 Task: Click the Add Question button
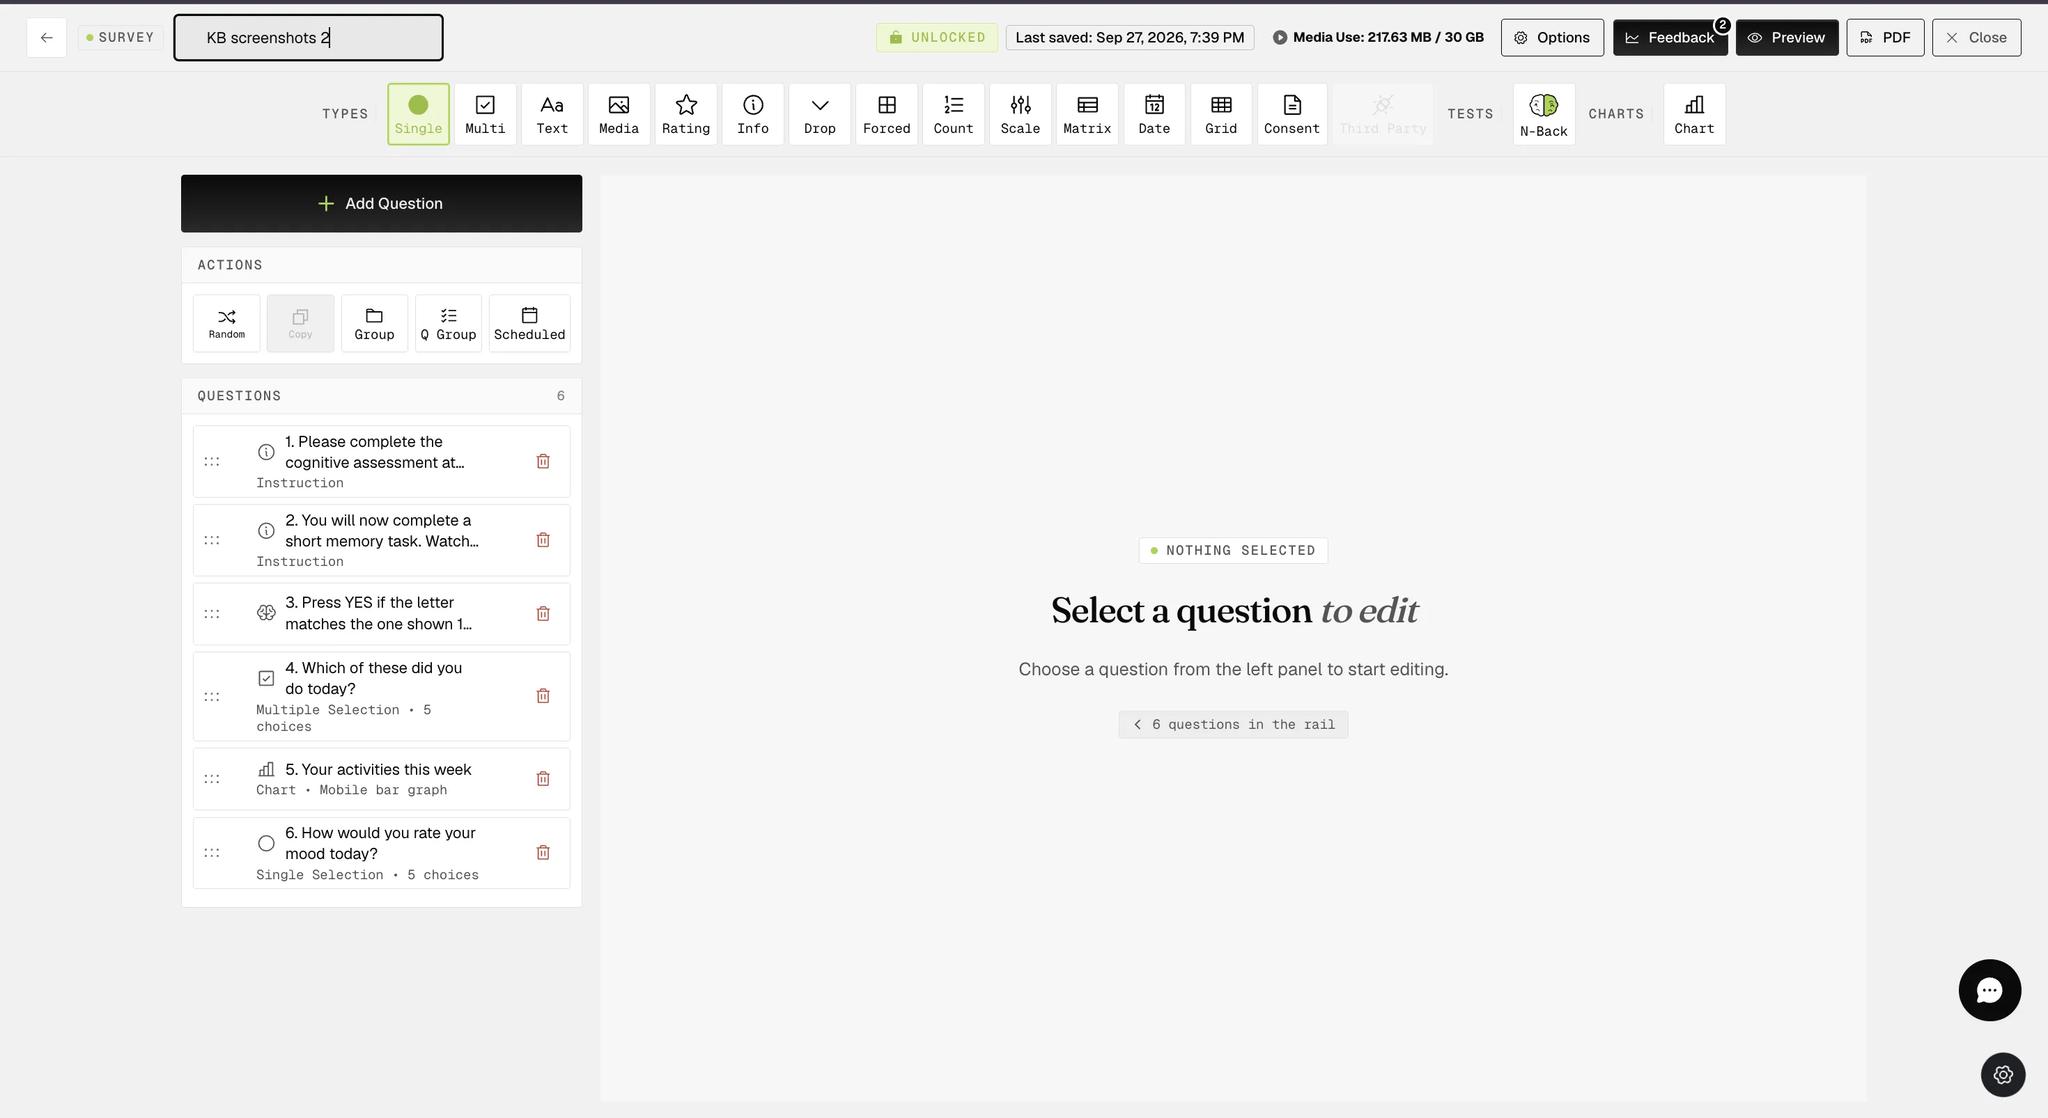381,204
